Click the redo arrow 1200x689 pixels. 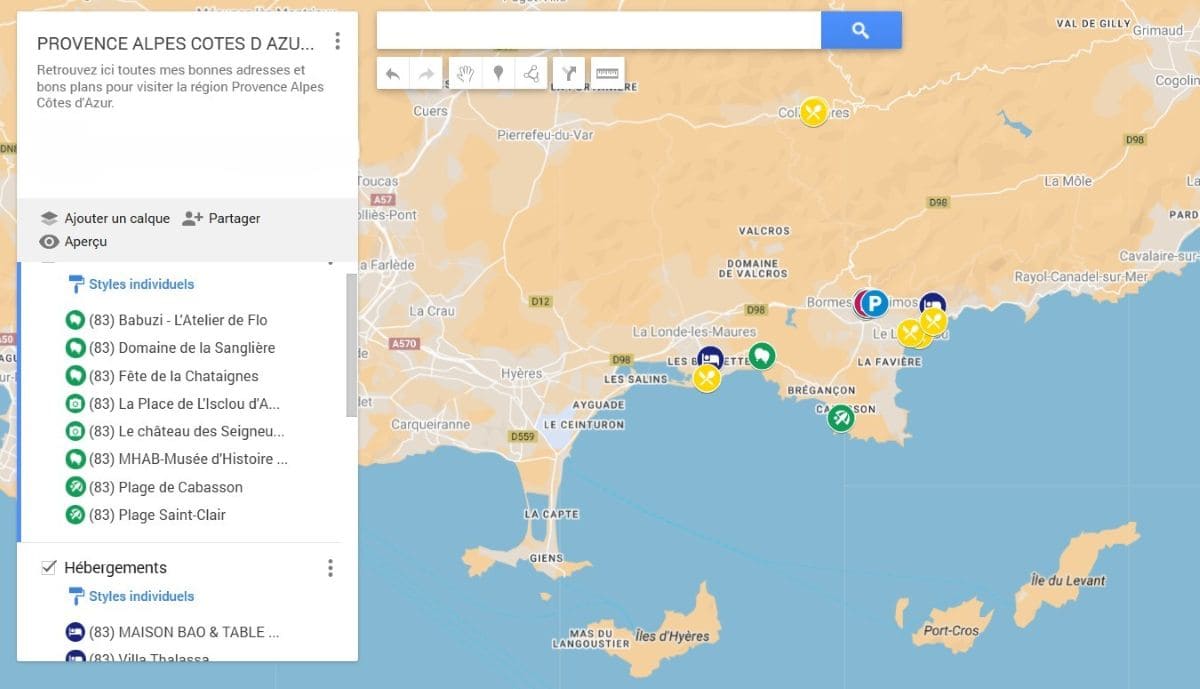(x=426, y=73)
